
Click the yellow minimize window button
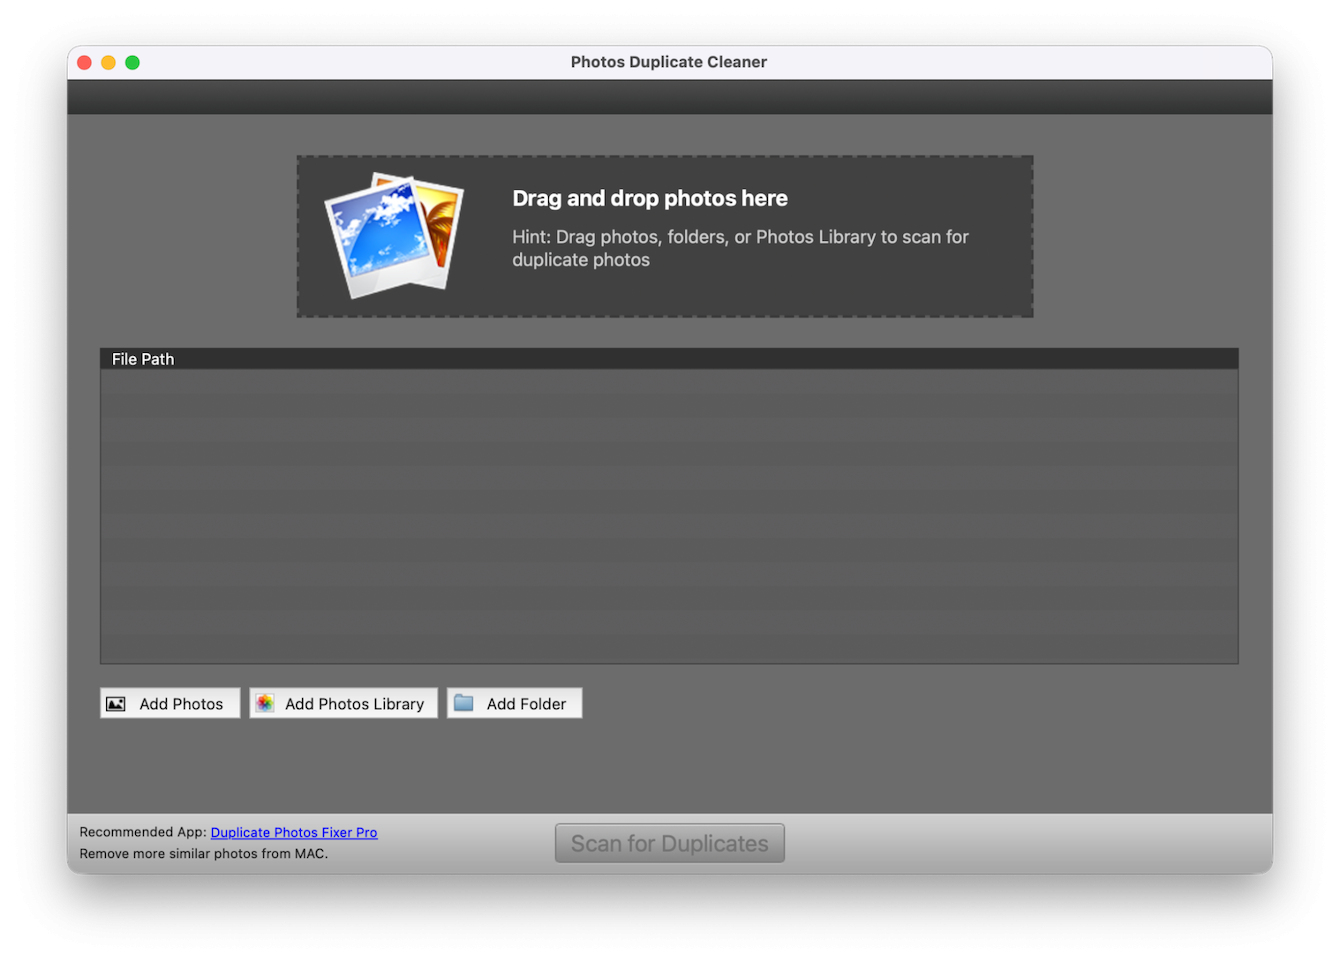108,61
